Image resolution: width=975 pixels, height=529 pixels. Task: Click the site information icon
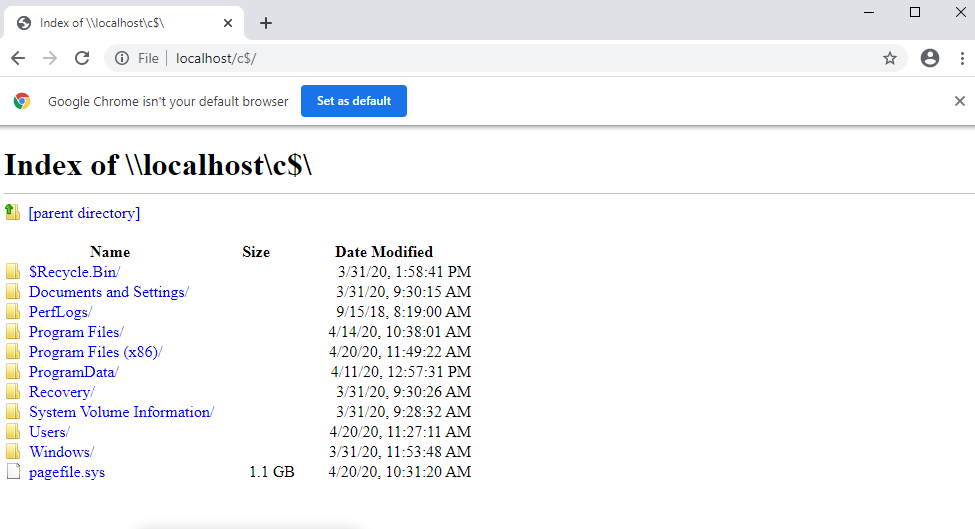tap(122, 58)
